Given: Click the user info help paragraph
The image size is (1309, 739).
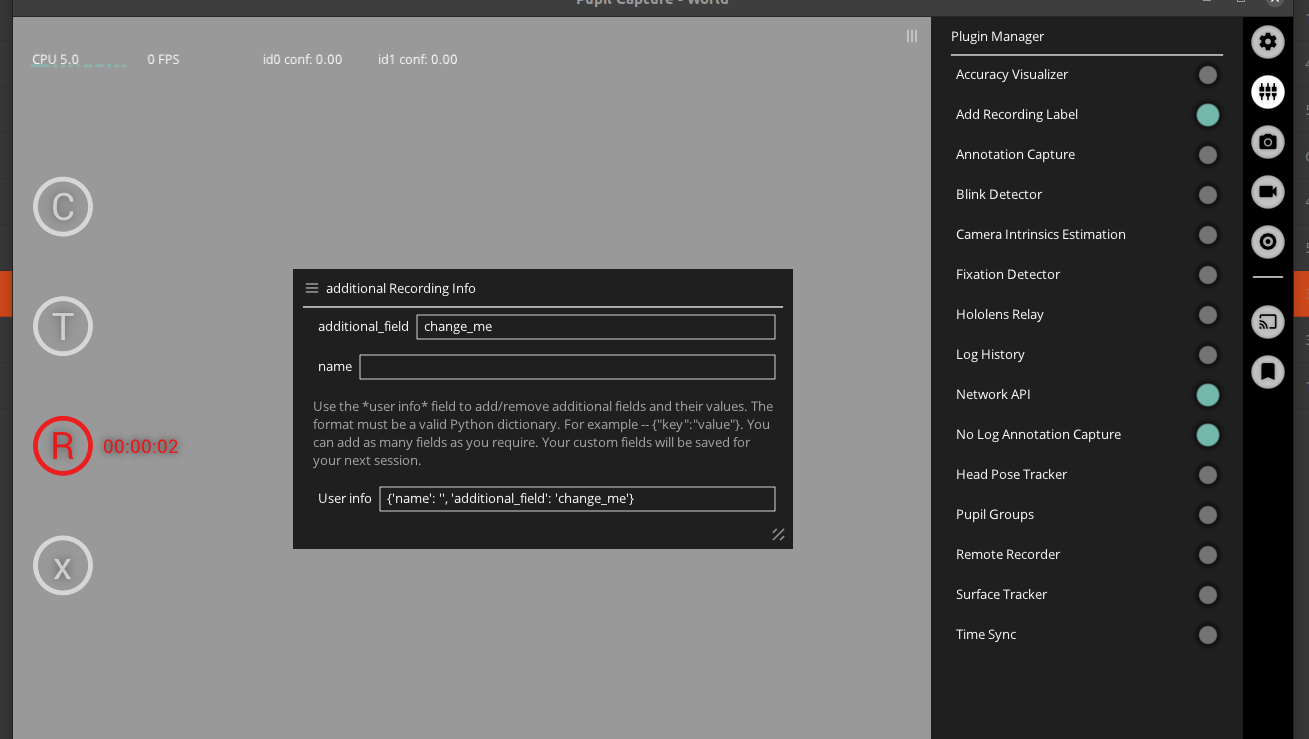Looking at the screenshot, I should [543, 433].
